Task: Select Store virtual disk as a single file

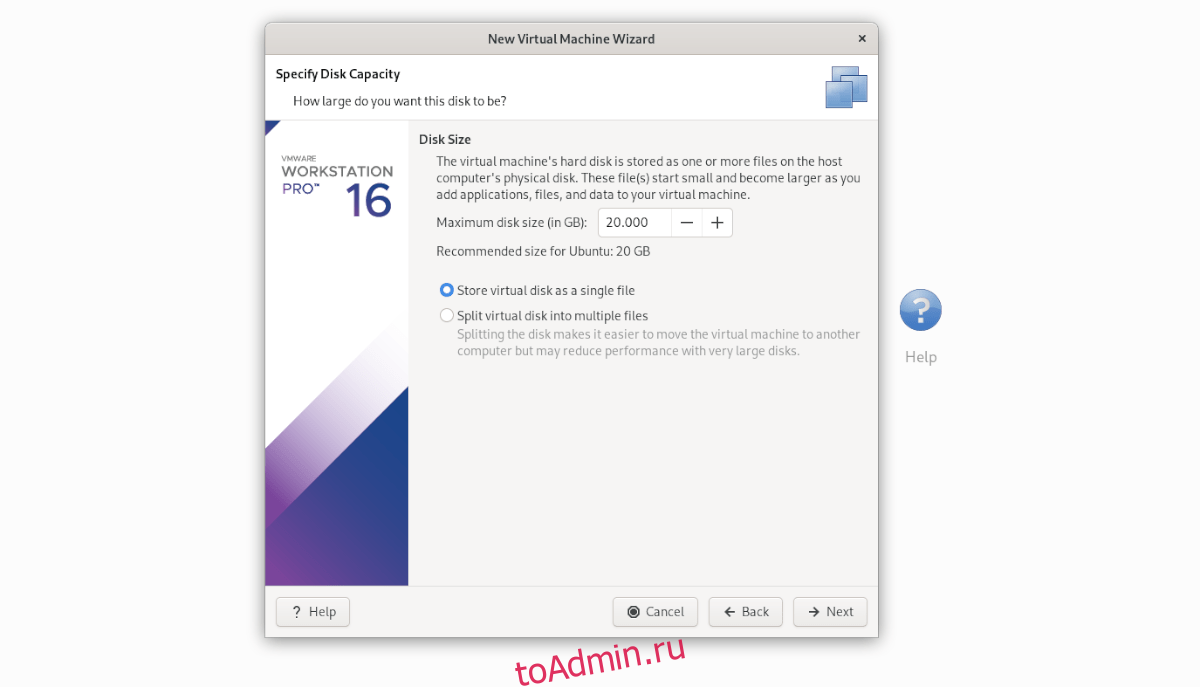Action: (x=447, y=290)
